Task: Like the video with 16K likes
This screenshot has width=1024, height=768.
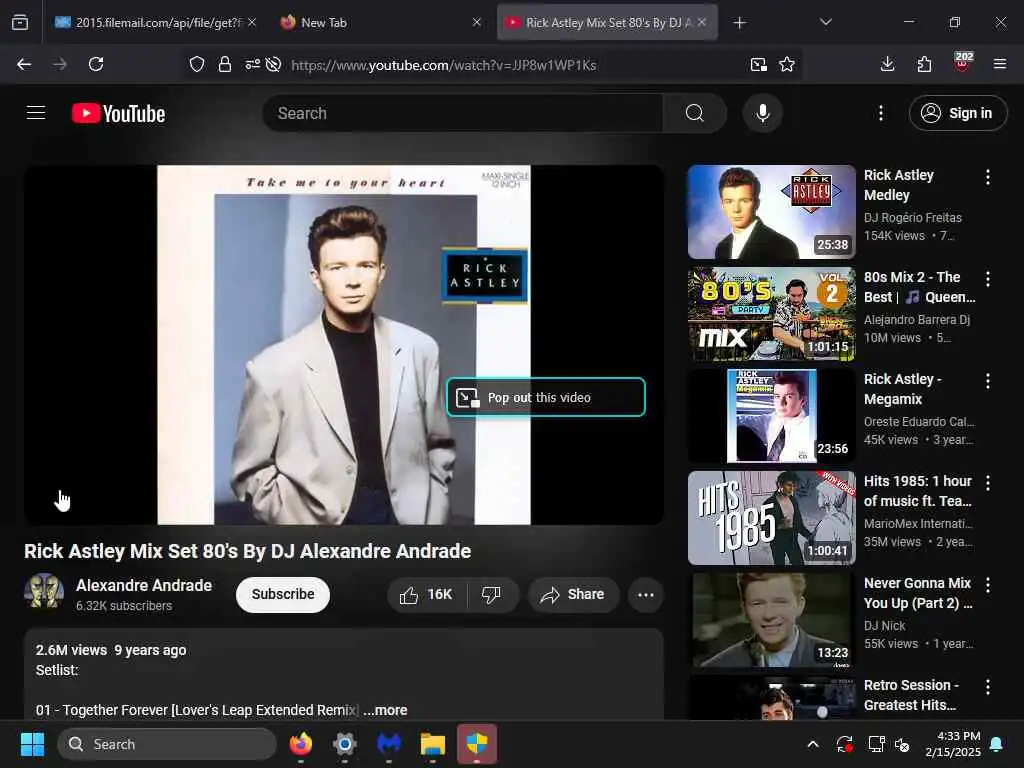Action: [x=426, y=594]
